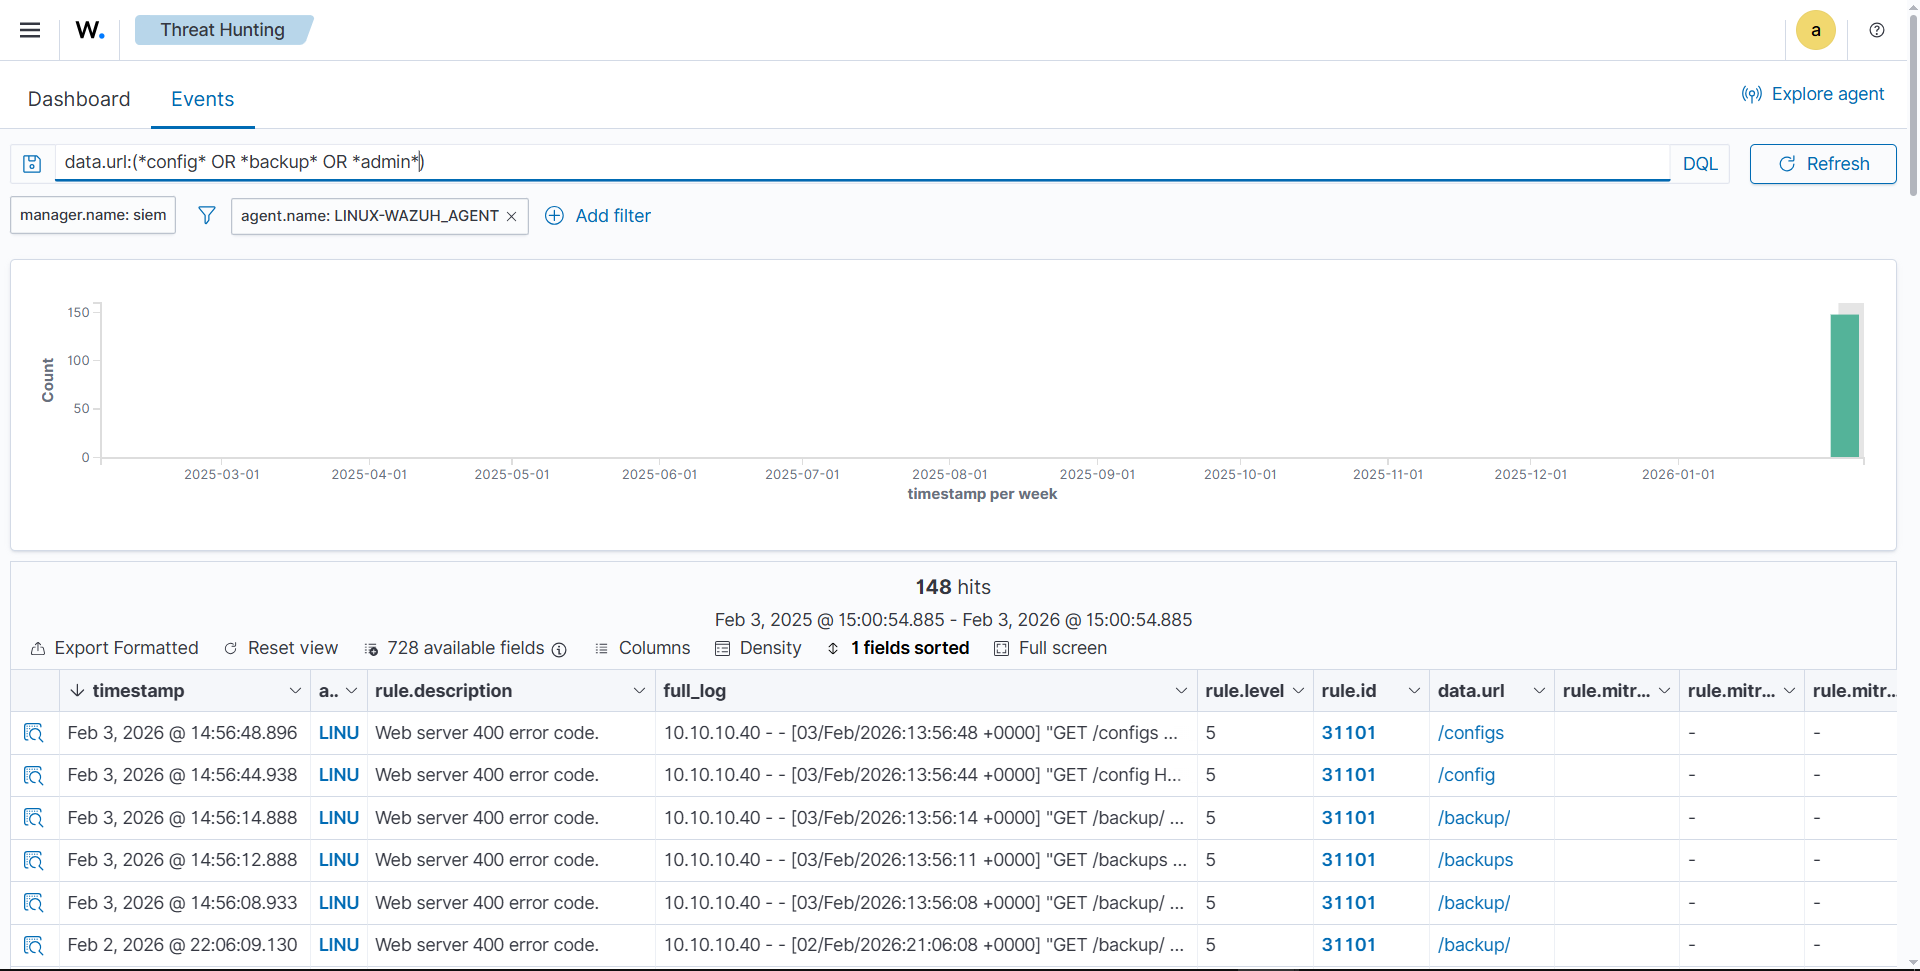Click the user avatar 'a'
The height and width of the screenshot is (971, 1920).
[x=1815, y=30]
